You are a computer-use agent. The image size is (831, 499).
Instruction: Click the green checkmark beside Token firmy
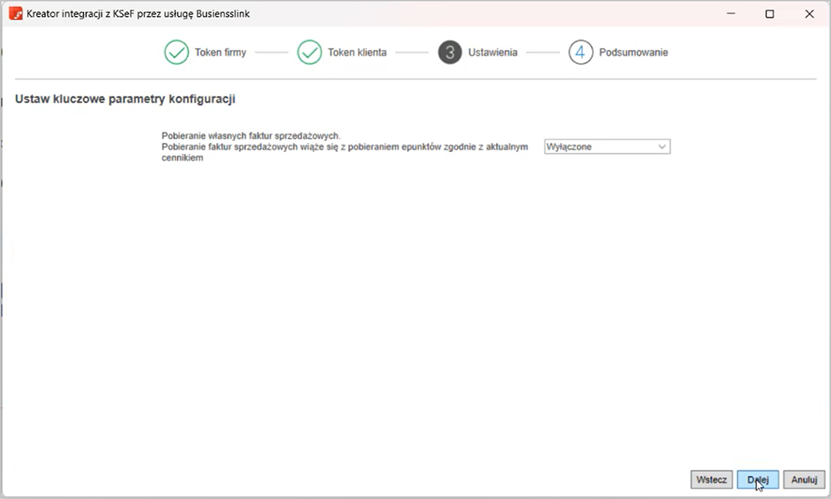pyautogui.click(x=177, y=53)
